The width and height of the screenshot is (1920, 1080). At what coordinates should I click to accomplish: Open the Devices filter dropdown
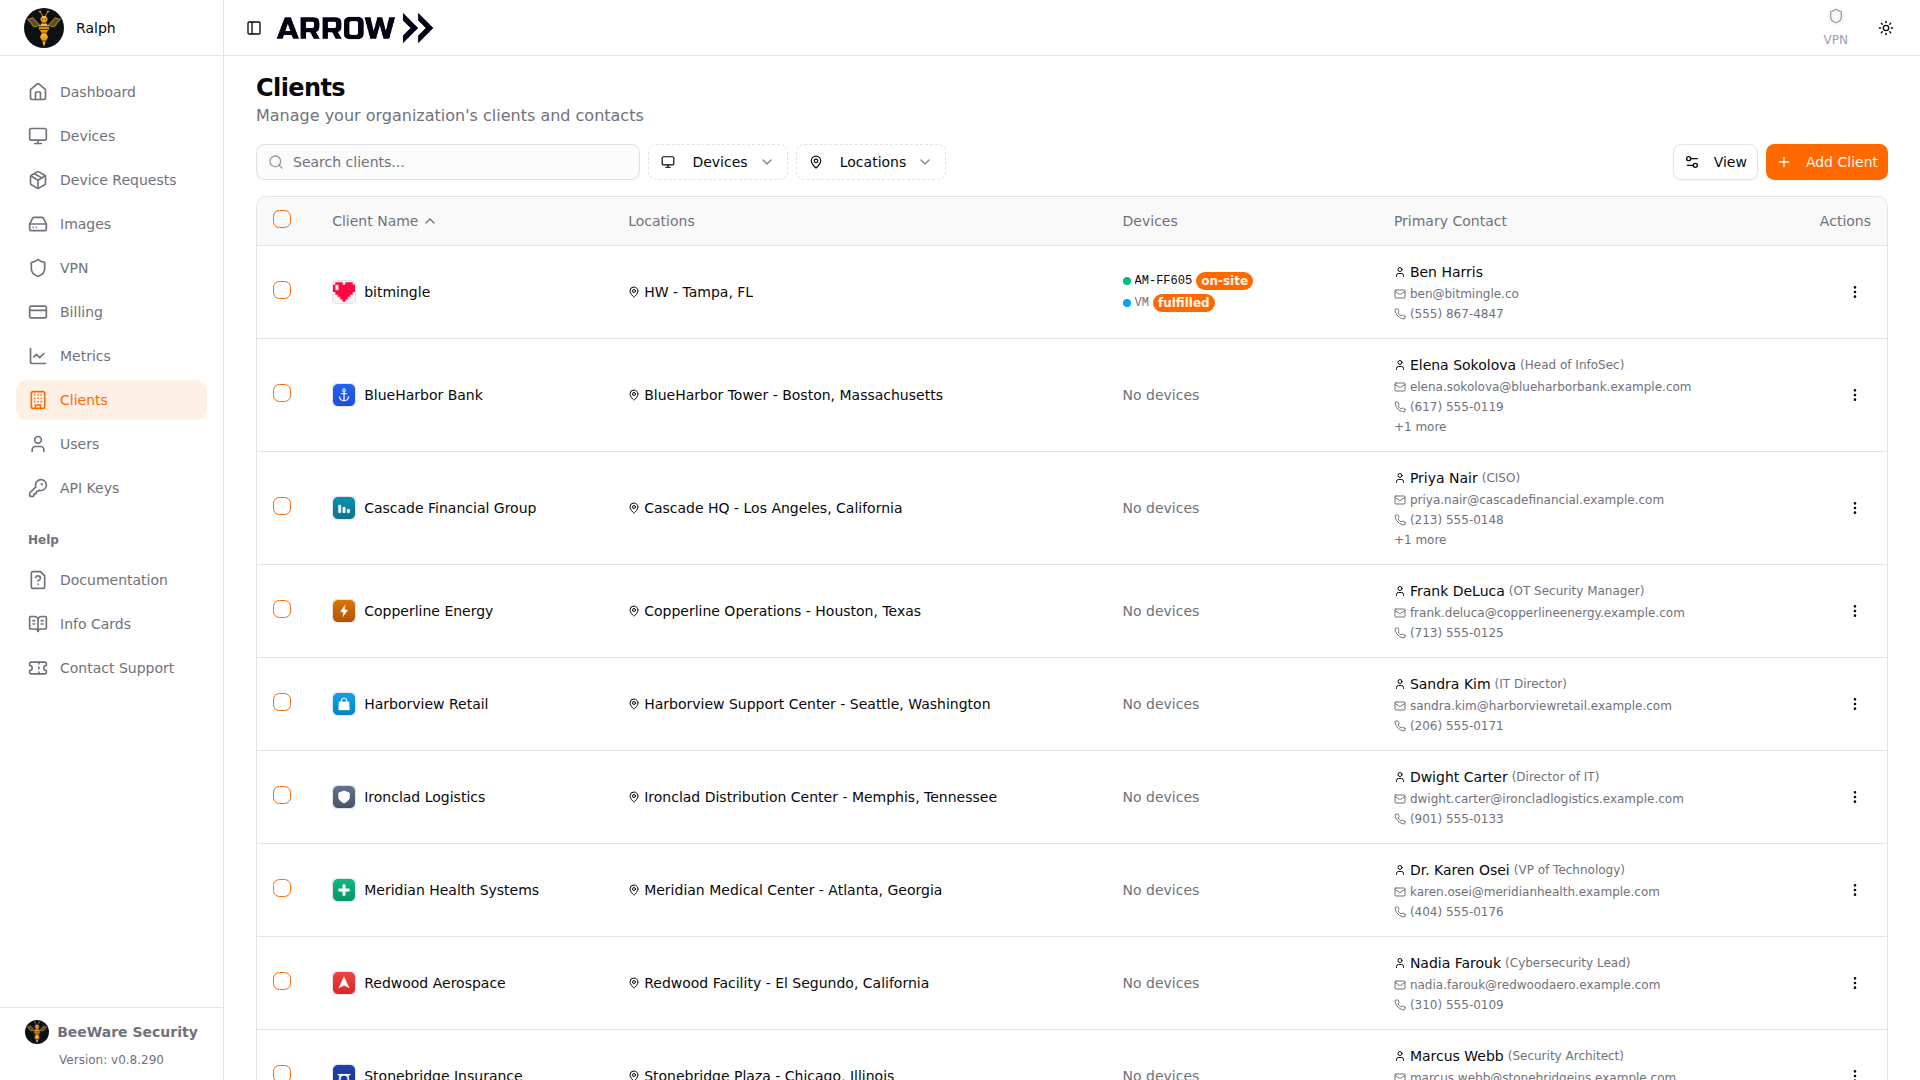coord(718,162)
